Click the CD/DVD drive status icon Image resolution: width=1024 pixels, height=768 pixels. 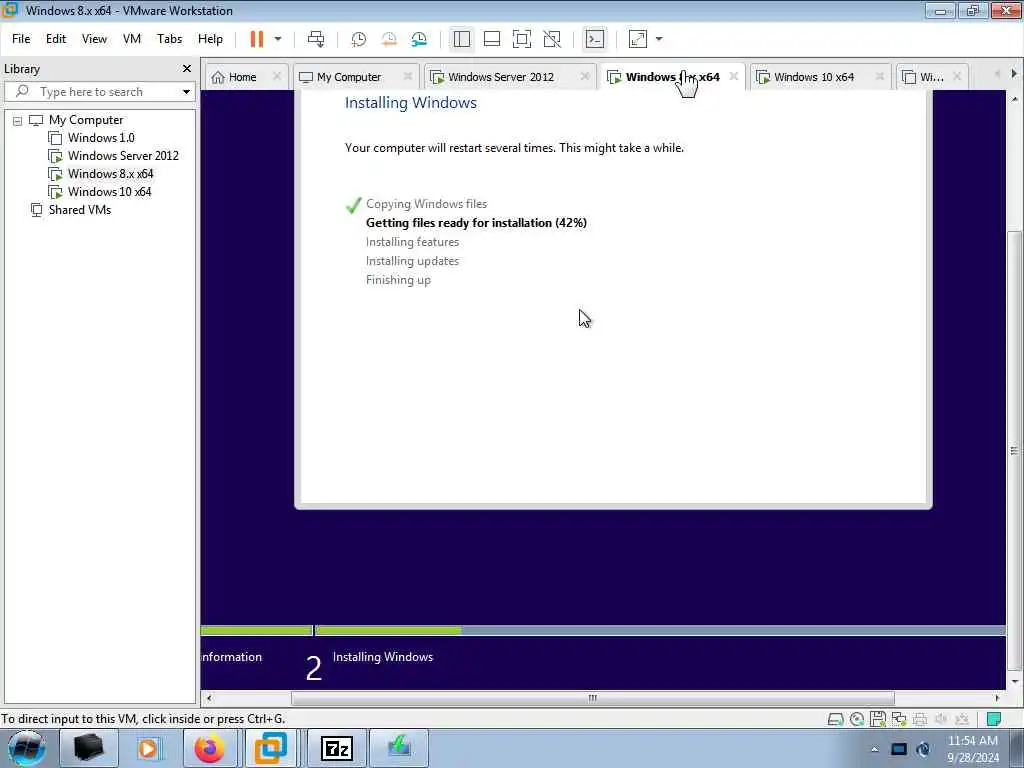click(x=857, y=720)
